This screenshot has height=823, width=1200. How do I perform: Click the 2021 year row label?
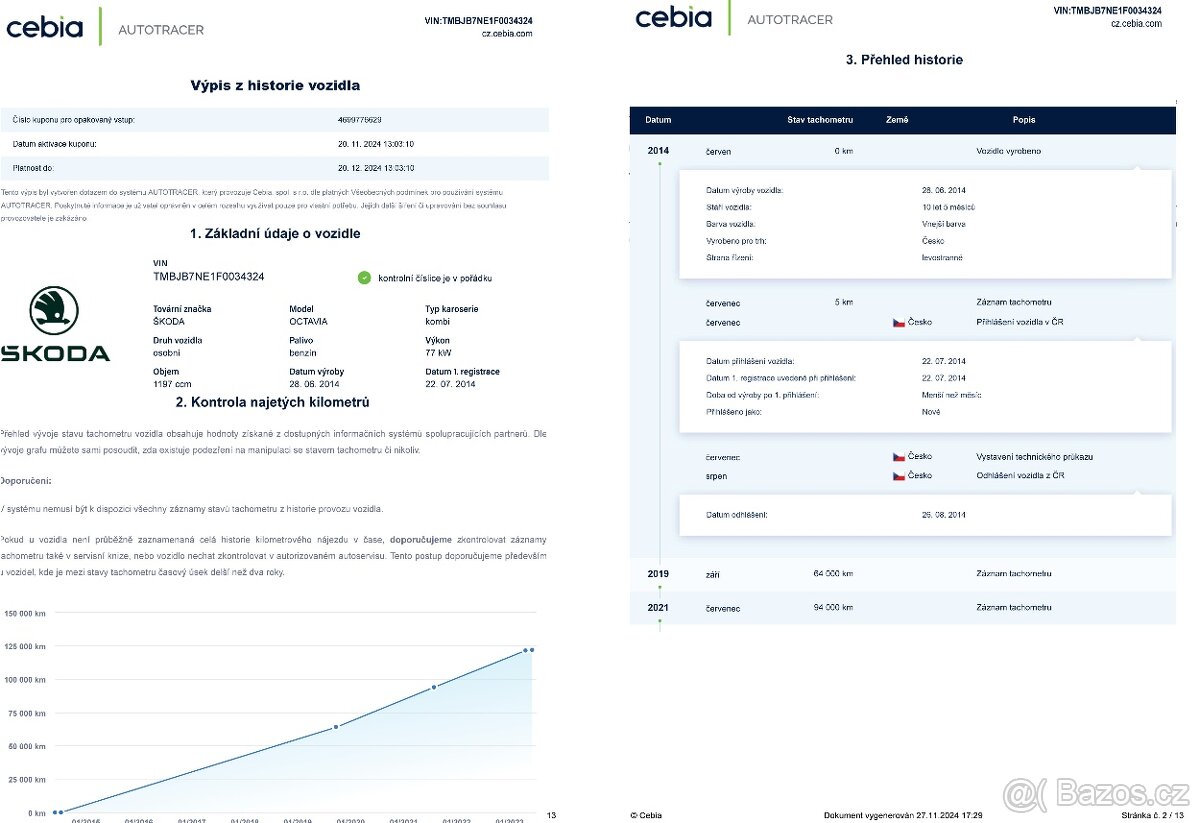[658, 607]
